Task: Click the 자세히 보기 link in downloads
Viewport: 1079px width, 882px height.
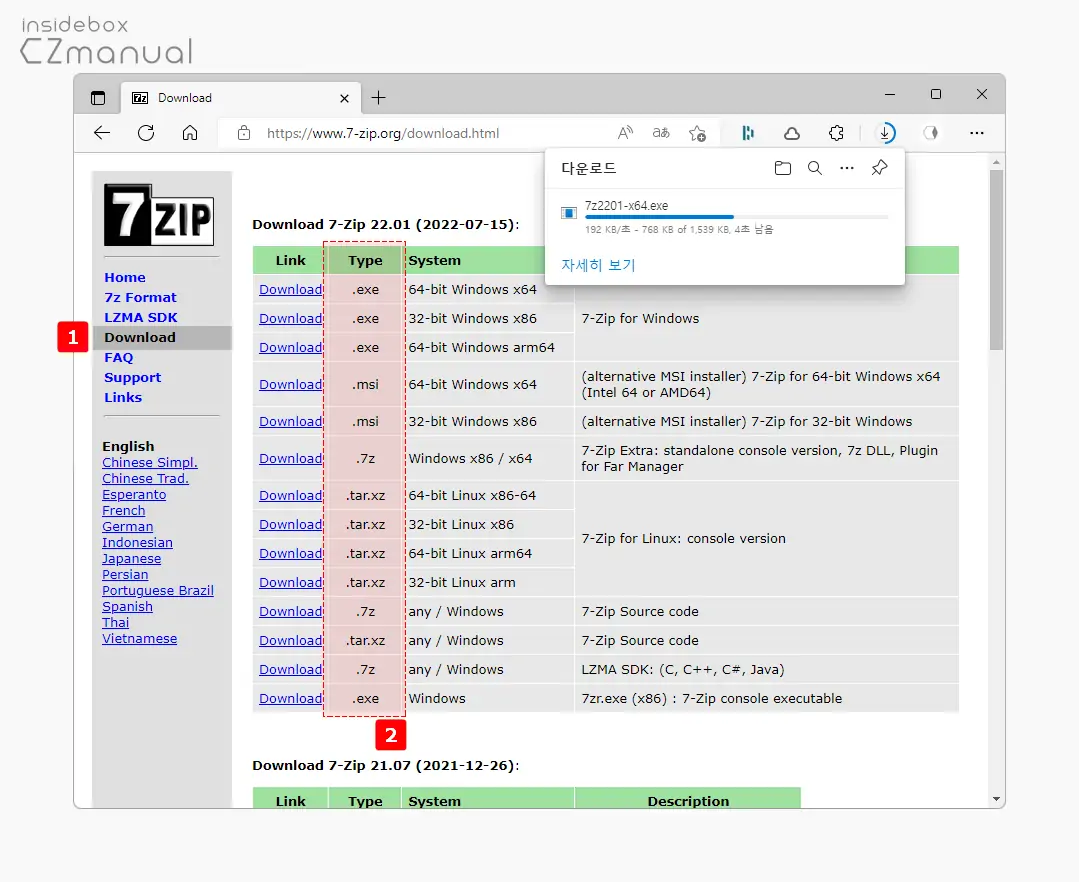Action: click(598, 265)
